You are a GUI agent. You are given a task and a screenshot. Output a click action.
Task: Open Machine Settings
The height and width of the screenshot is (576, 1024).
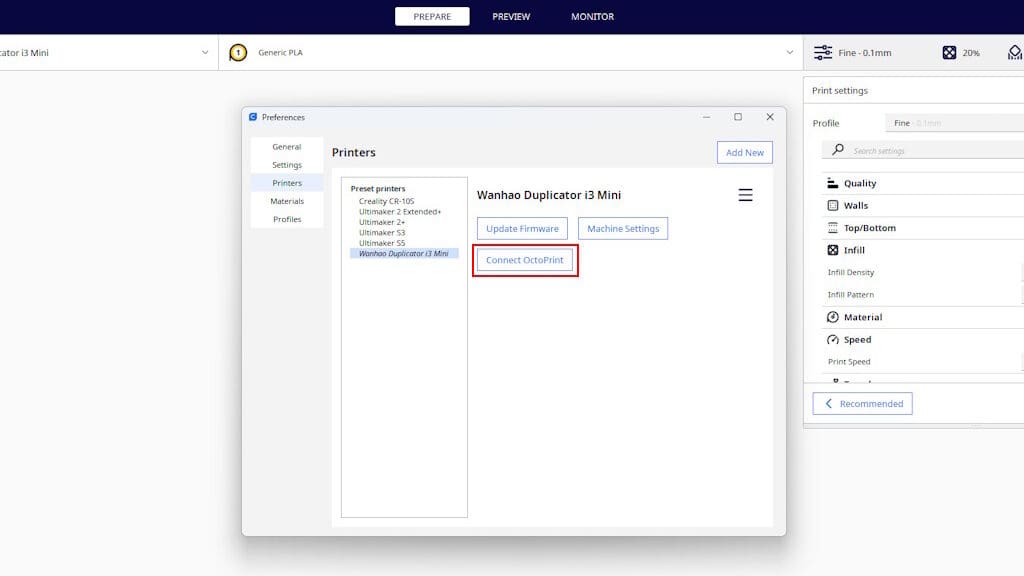(622, 229)
